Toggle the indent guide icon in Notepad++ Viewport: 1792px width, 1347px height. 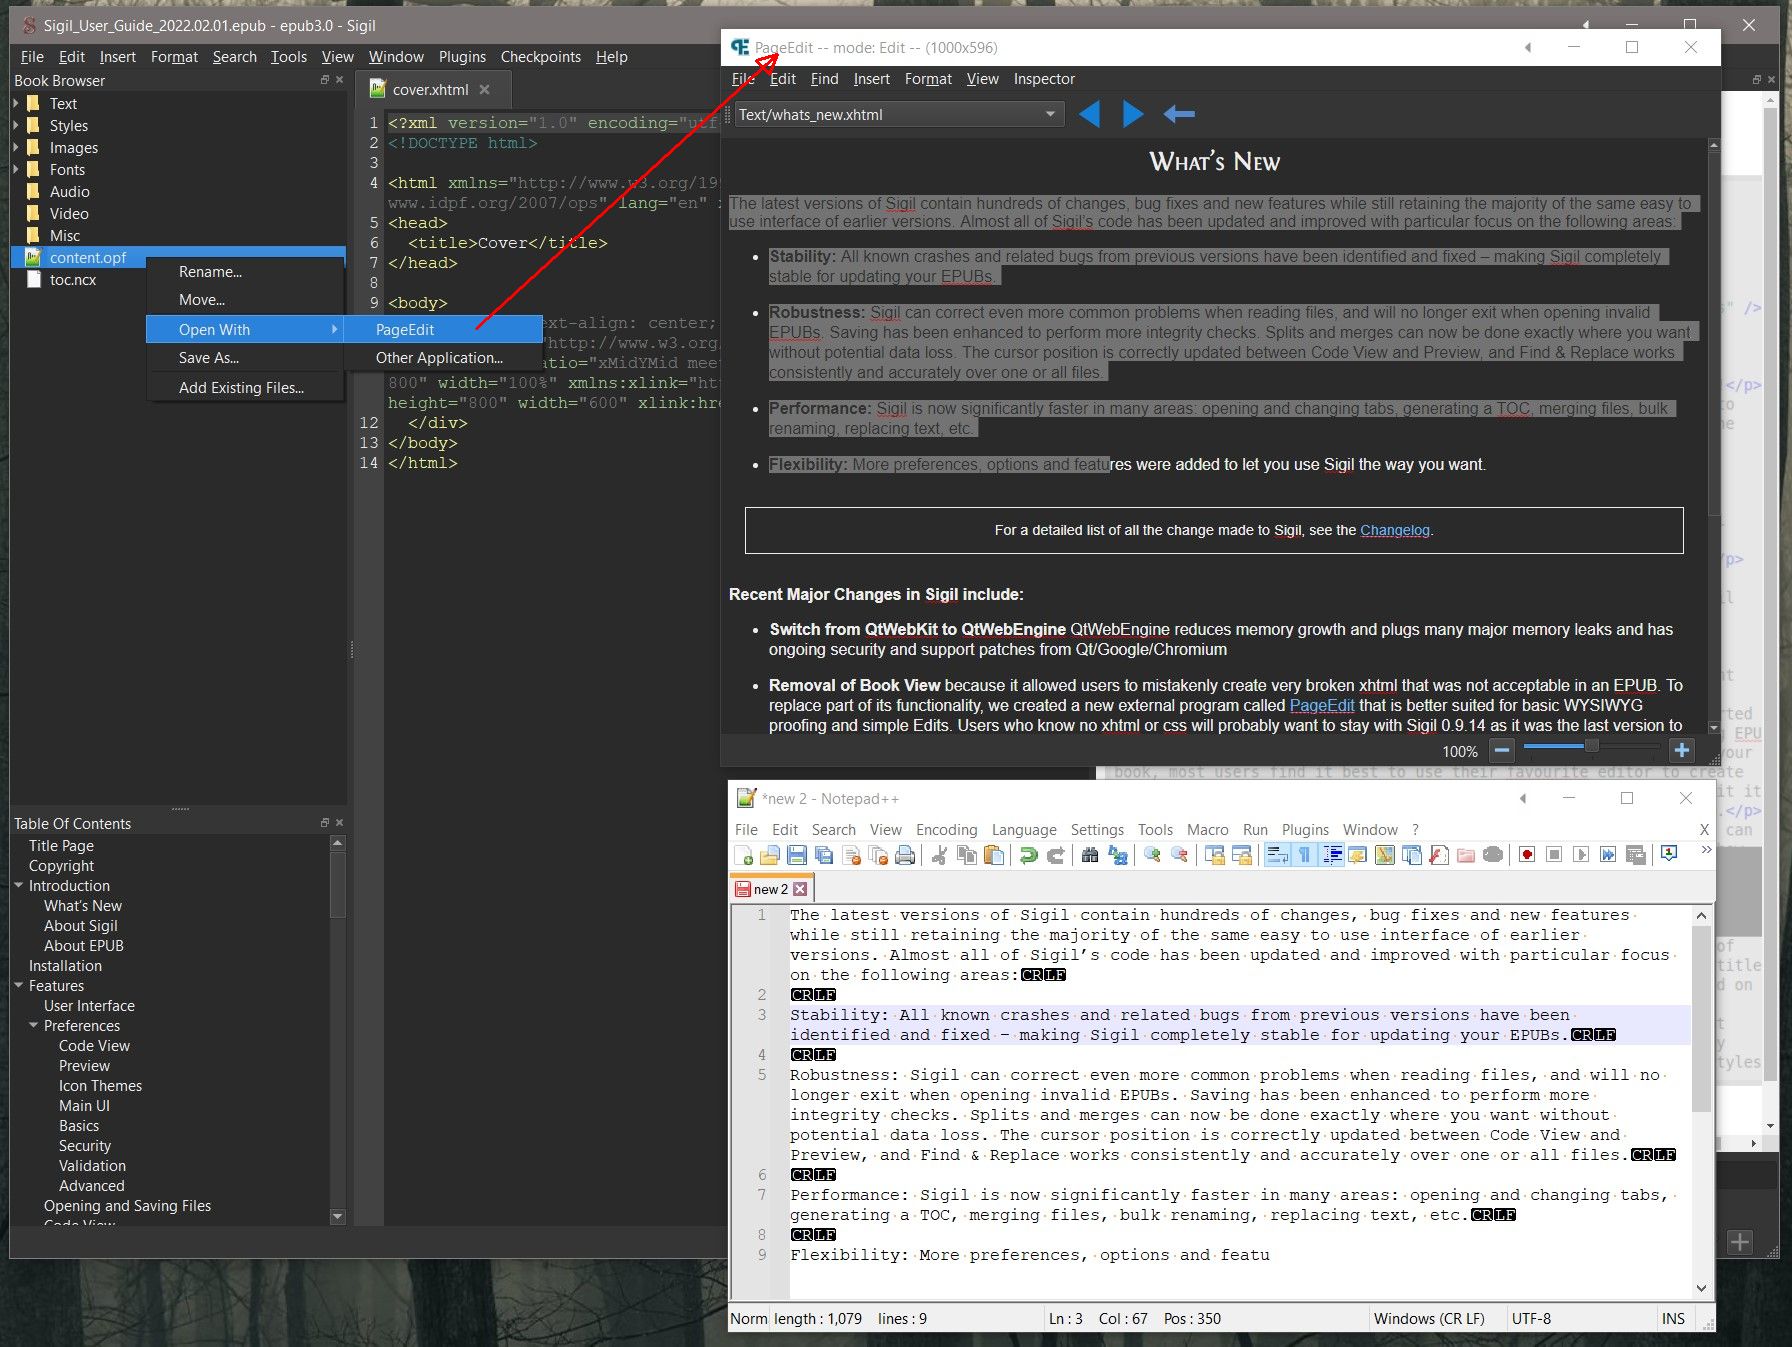point(1332,855)
